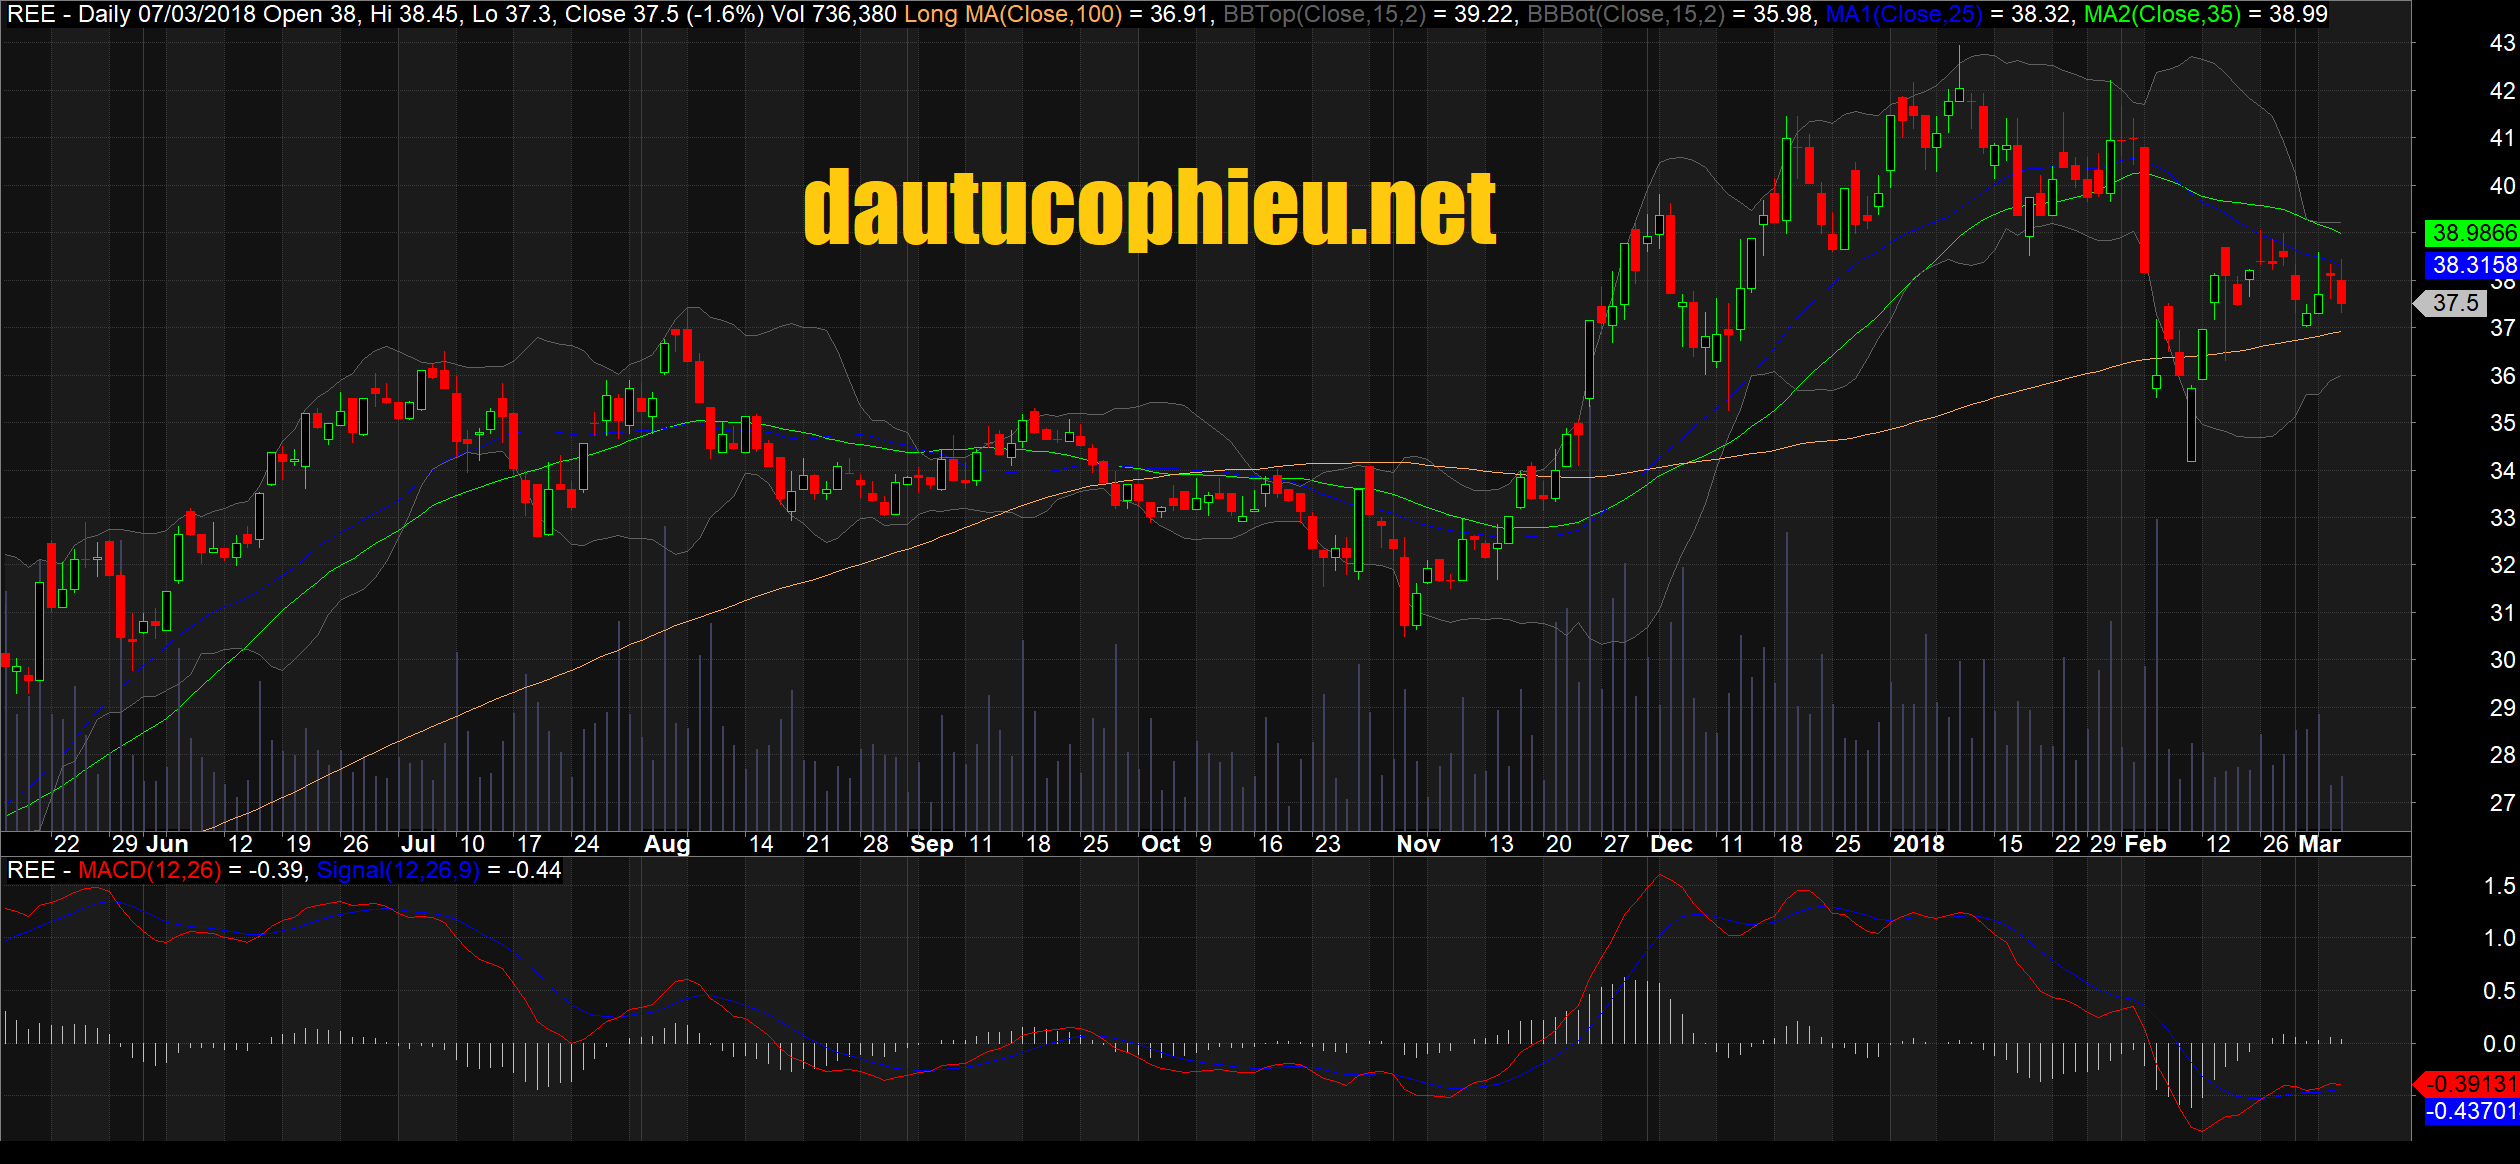The image size is (2520, 1164).
Task: Click the Mar label on date axis
Action: tap(2319, 844)
